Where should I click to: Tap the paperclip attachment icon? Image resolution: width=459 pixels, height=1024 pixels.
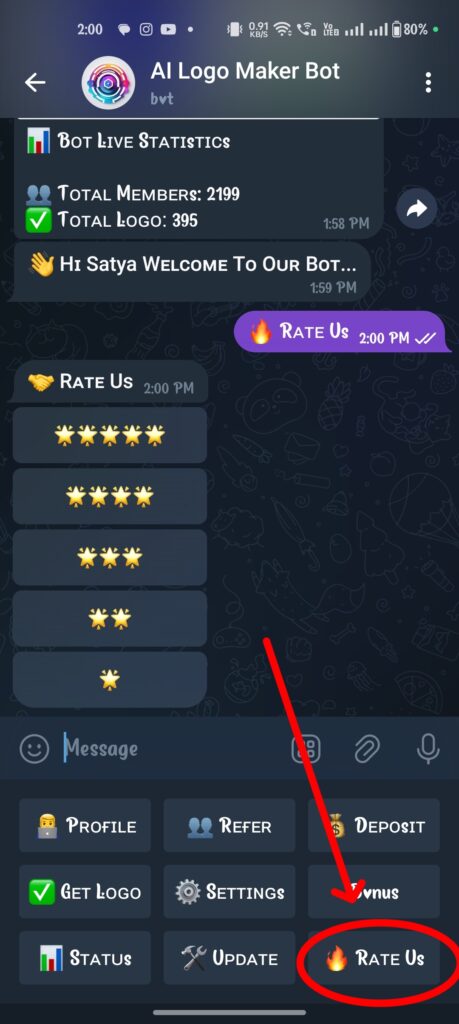pos(367,749)
